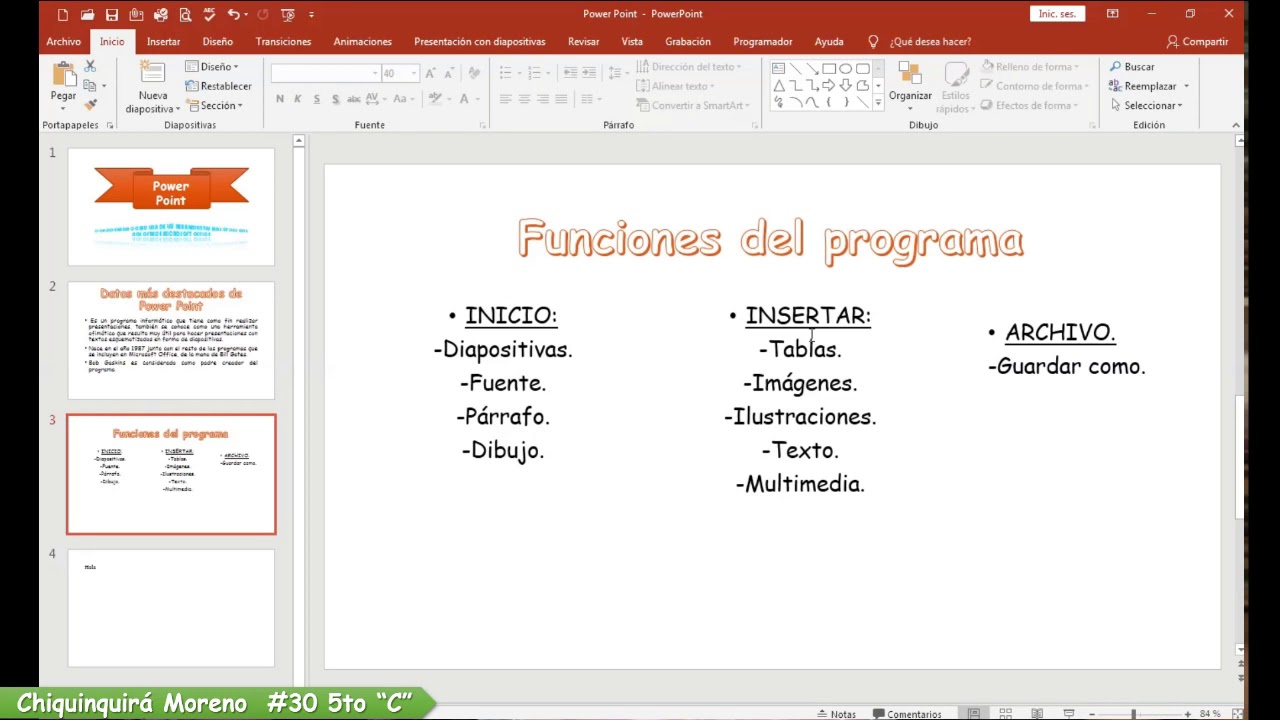1280x720 pixels.
Task: Toggle align left paragraph button
Action: point(506,99)
